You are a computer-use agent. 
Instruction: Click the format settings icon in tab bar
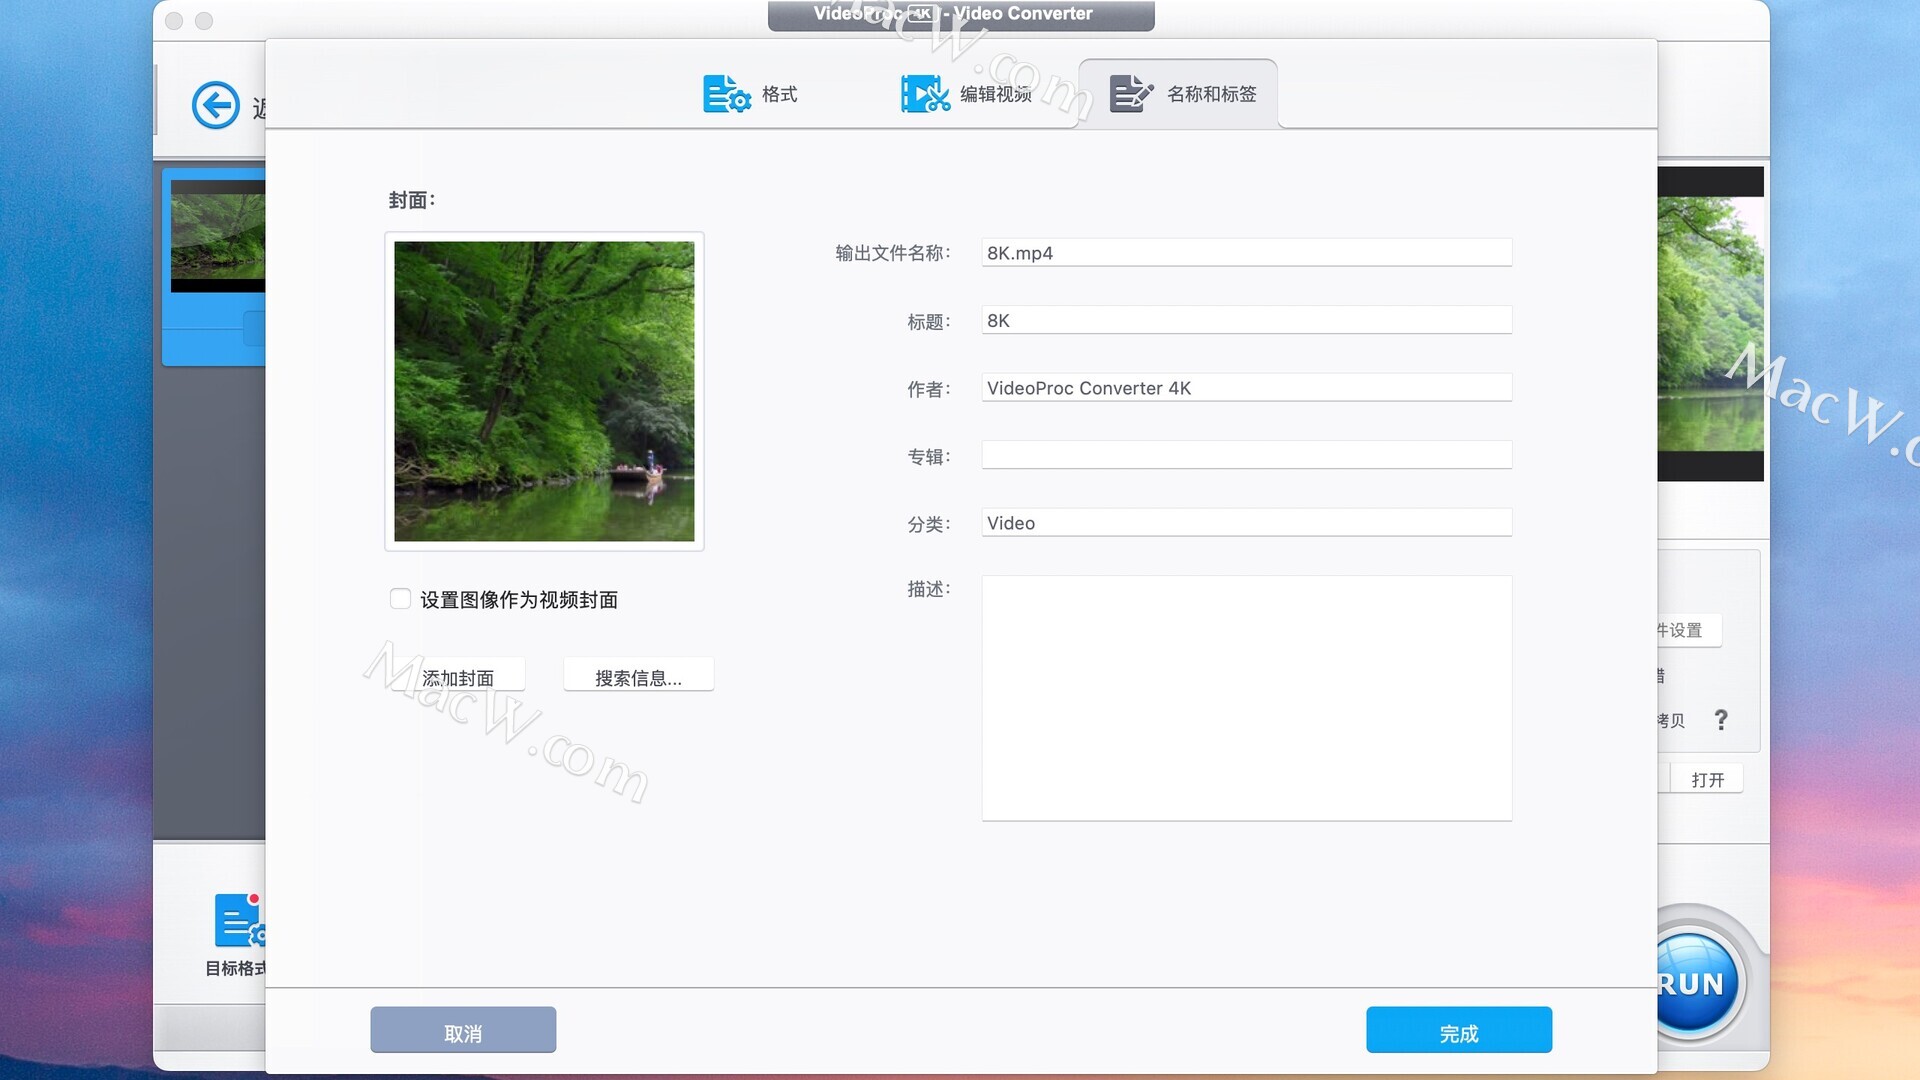[726, 94]
